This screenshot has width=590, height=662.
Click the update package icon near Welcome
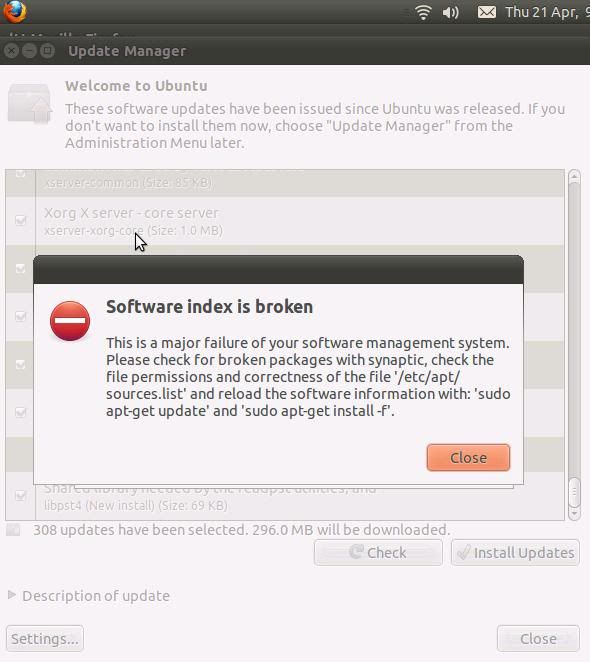(30, 103)
